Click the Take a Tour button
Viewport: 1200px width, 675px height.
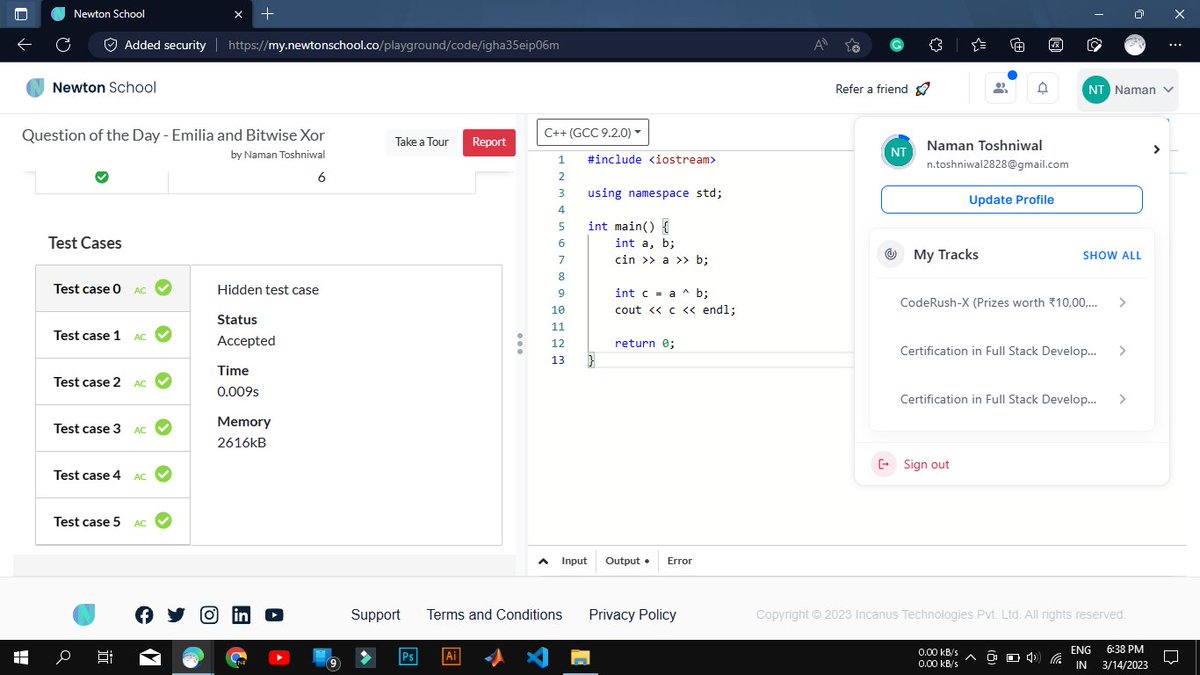(422, 142)
